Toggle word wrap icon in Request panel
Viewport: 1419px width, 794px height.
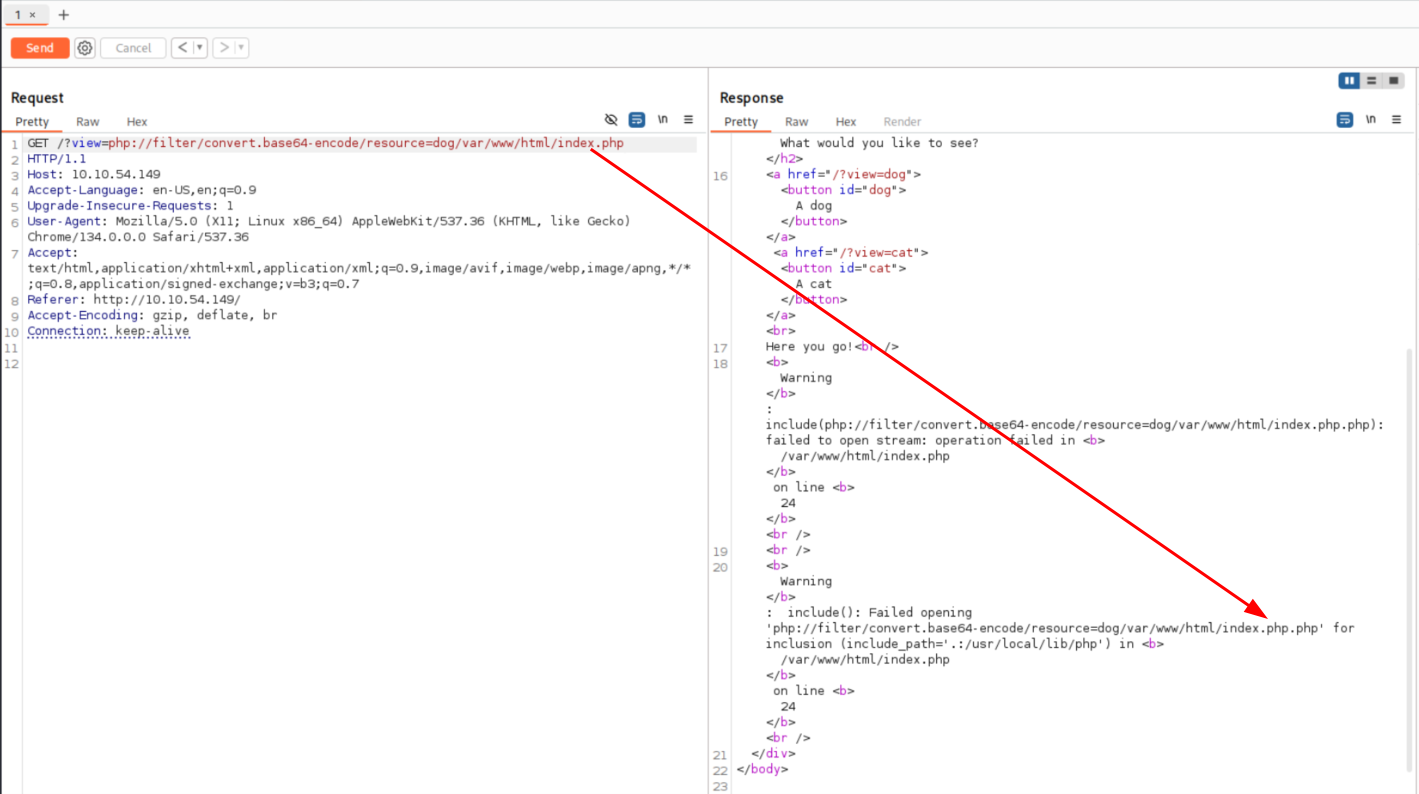tap(637, 120)
